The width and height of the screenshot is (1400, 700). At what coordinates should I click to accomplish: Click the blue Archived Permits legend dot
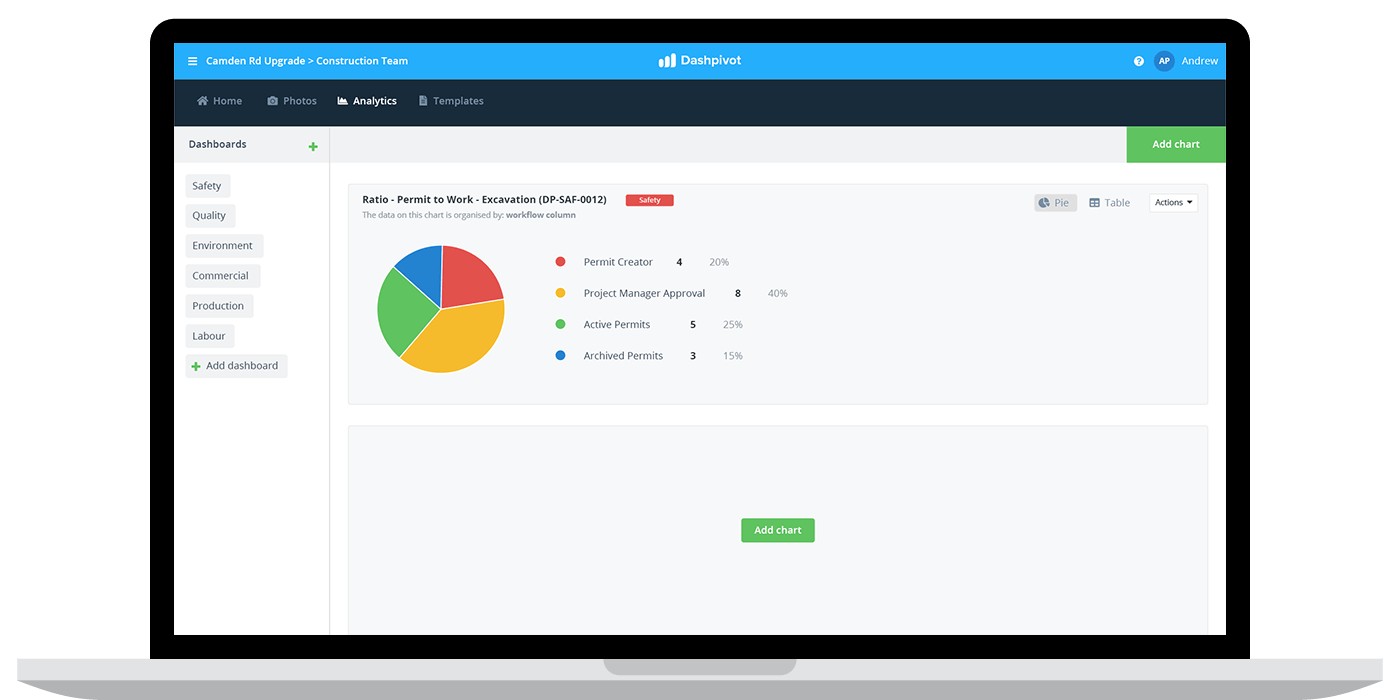(560, 355)
